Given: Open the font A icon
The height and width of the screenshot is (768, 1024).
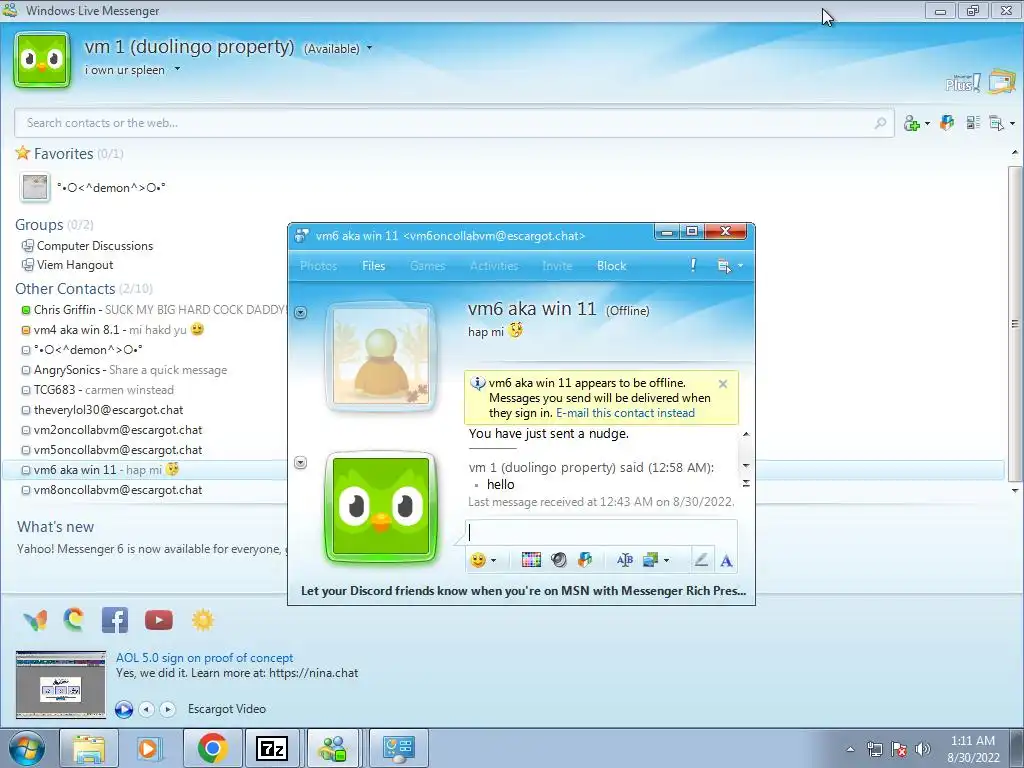Looking at the screenshot, I should pyautogui.click(x=726, y=560).
